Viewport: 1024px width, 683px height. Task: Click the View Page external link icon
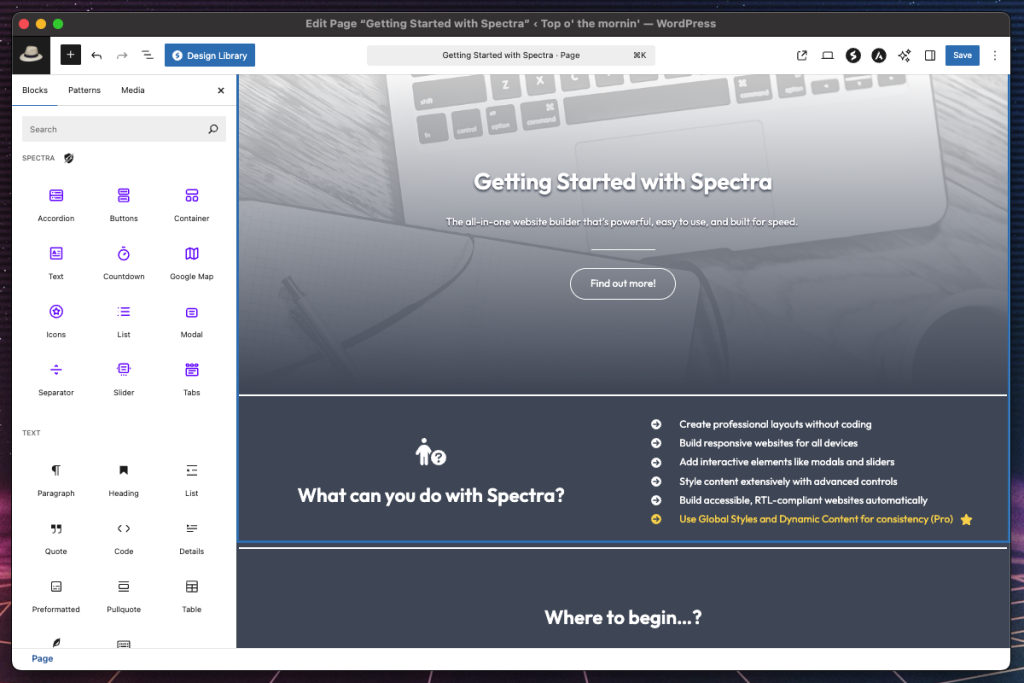pos(802,55)
